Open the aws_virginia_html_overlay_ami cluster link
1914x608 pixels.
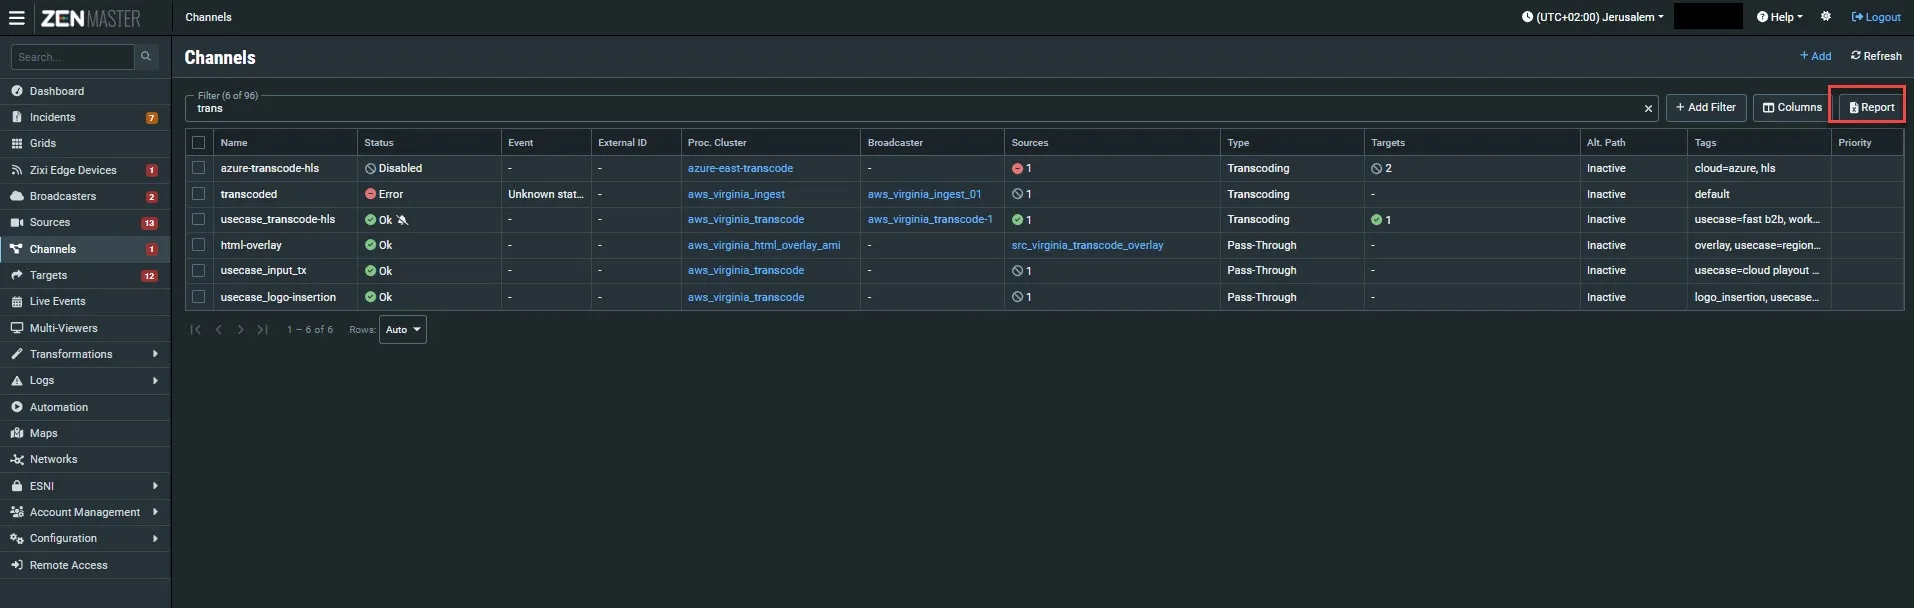pyautogui.click(x=764, y=245)
